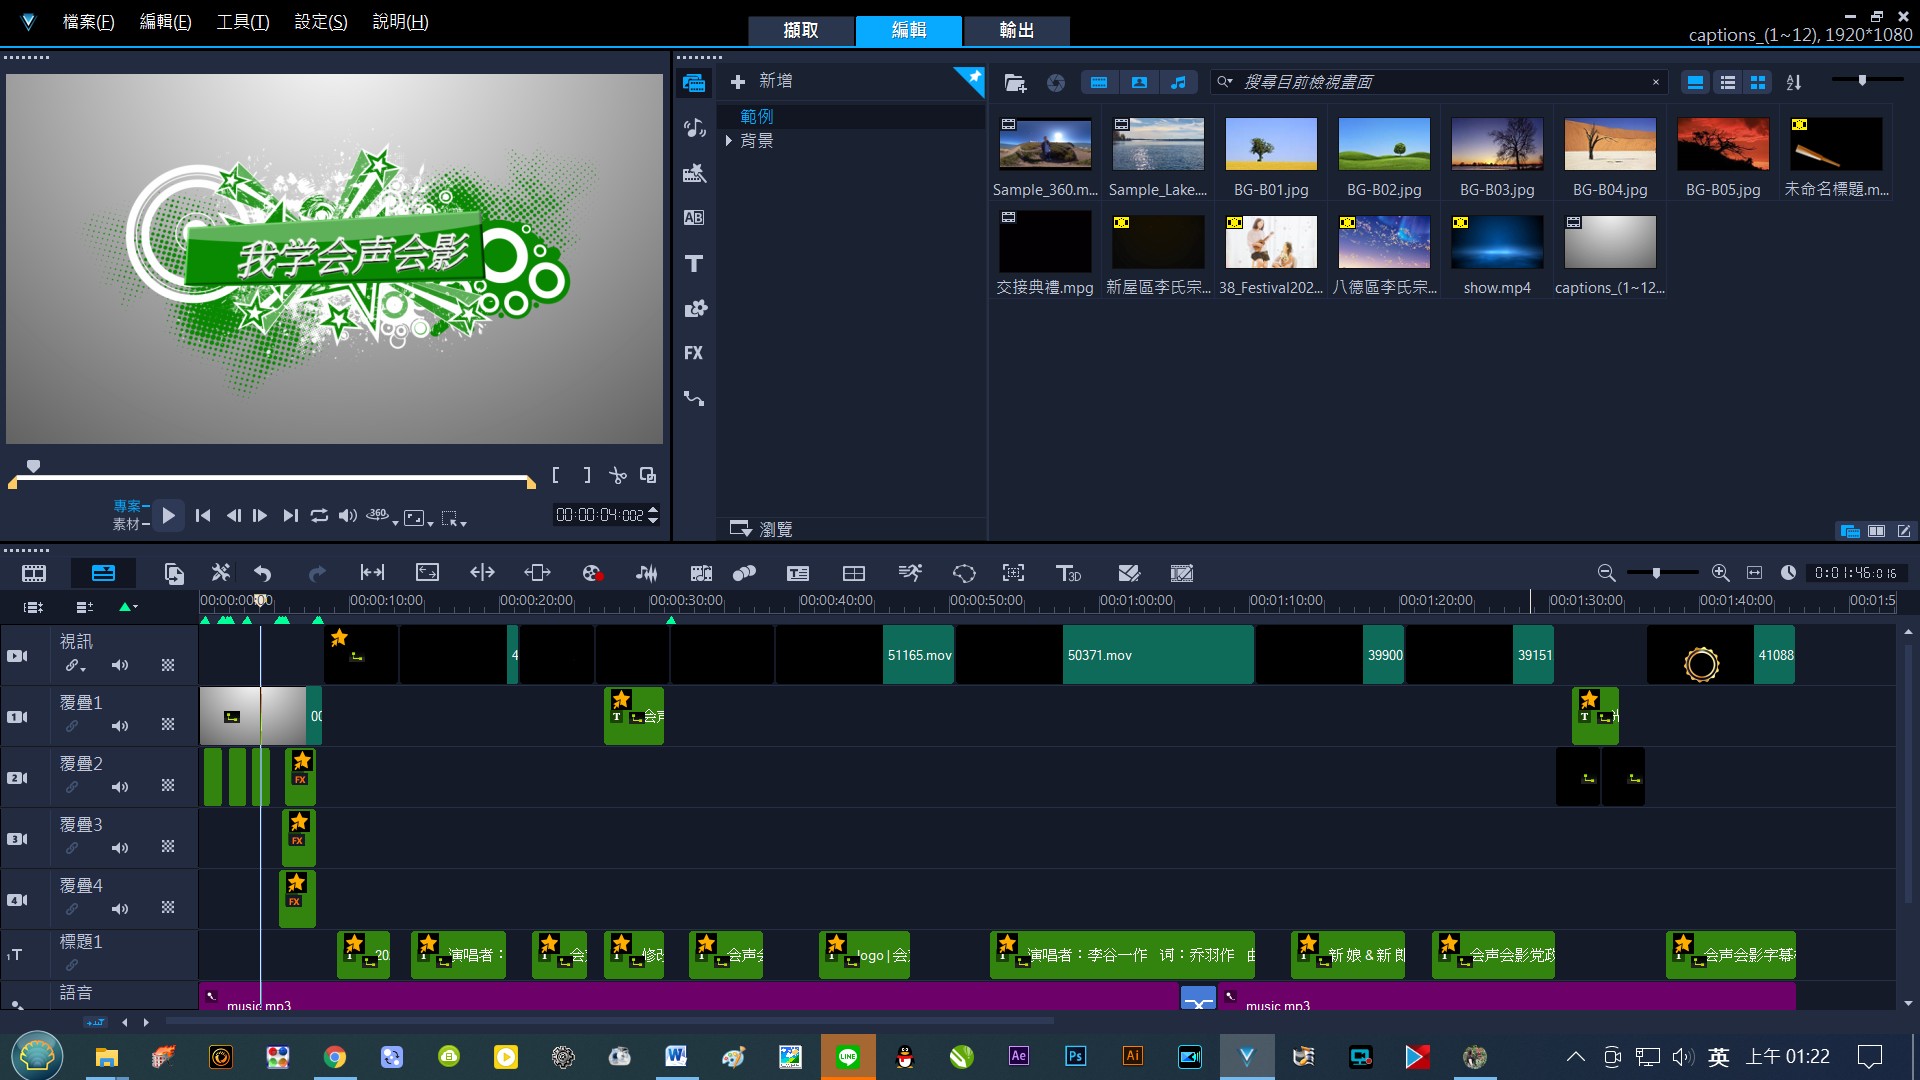Open the Record/Capture option in timeline toolbar
The height and width of the screenshot is (1080, 1920).
point(592,573)
